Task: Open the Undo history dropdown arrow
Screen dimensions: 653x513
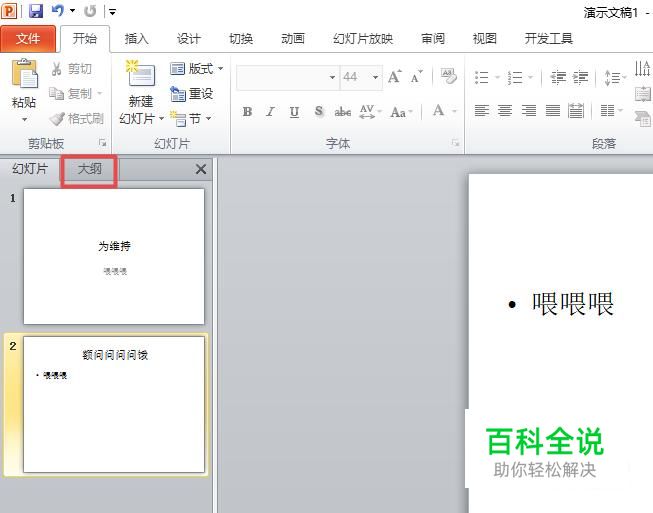Action: click(x=72, y=10)
